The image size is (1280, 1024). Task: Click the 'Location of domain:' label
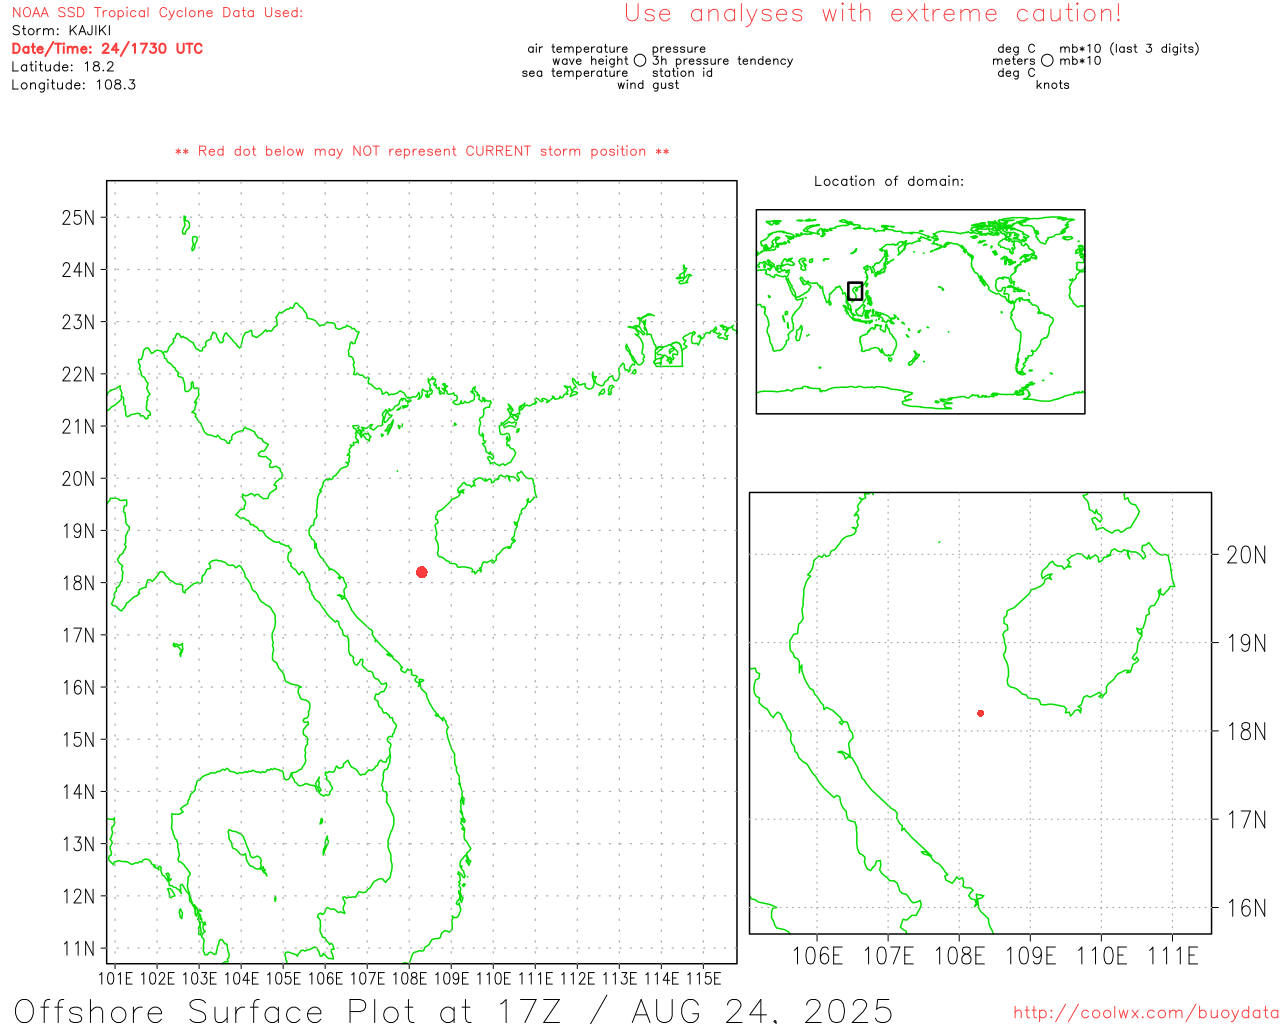889,181
